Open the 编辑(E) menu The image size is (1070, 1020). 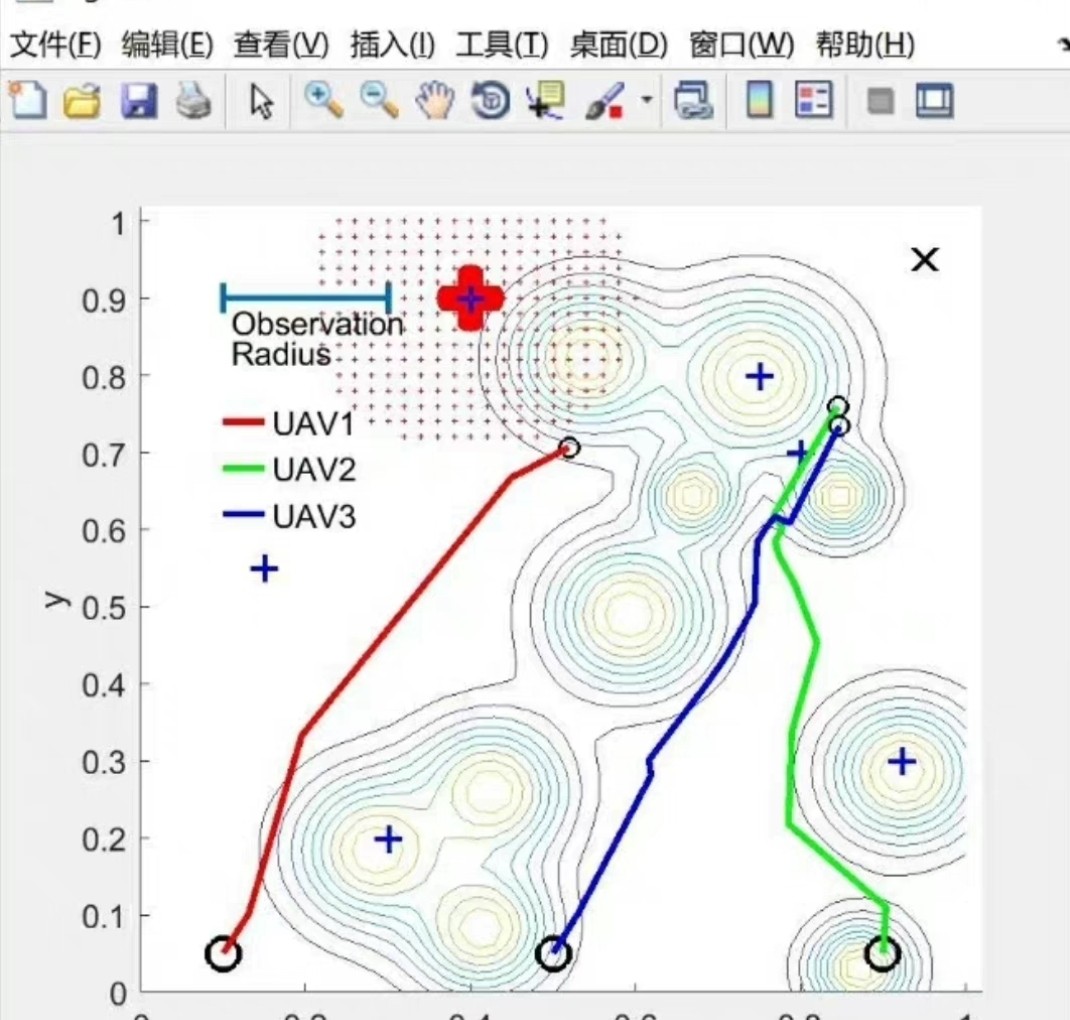[168, 45]
